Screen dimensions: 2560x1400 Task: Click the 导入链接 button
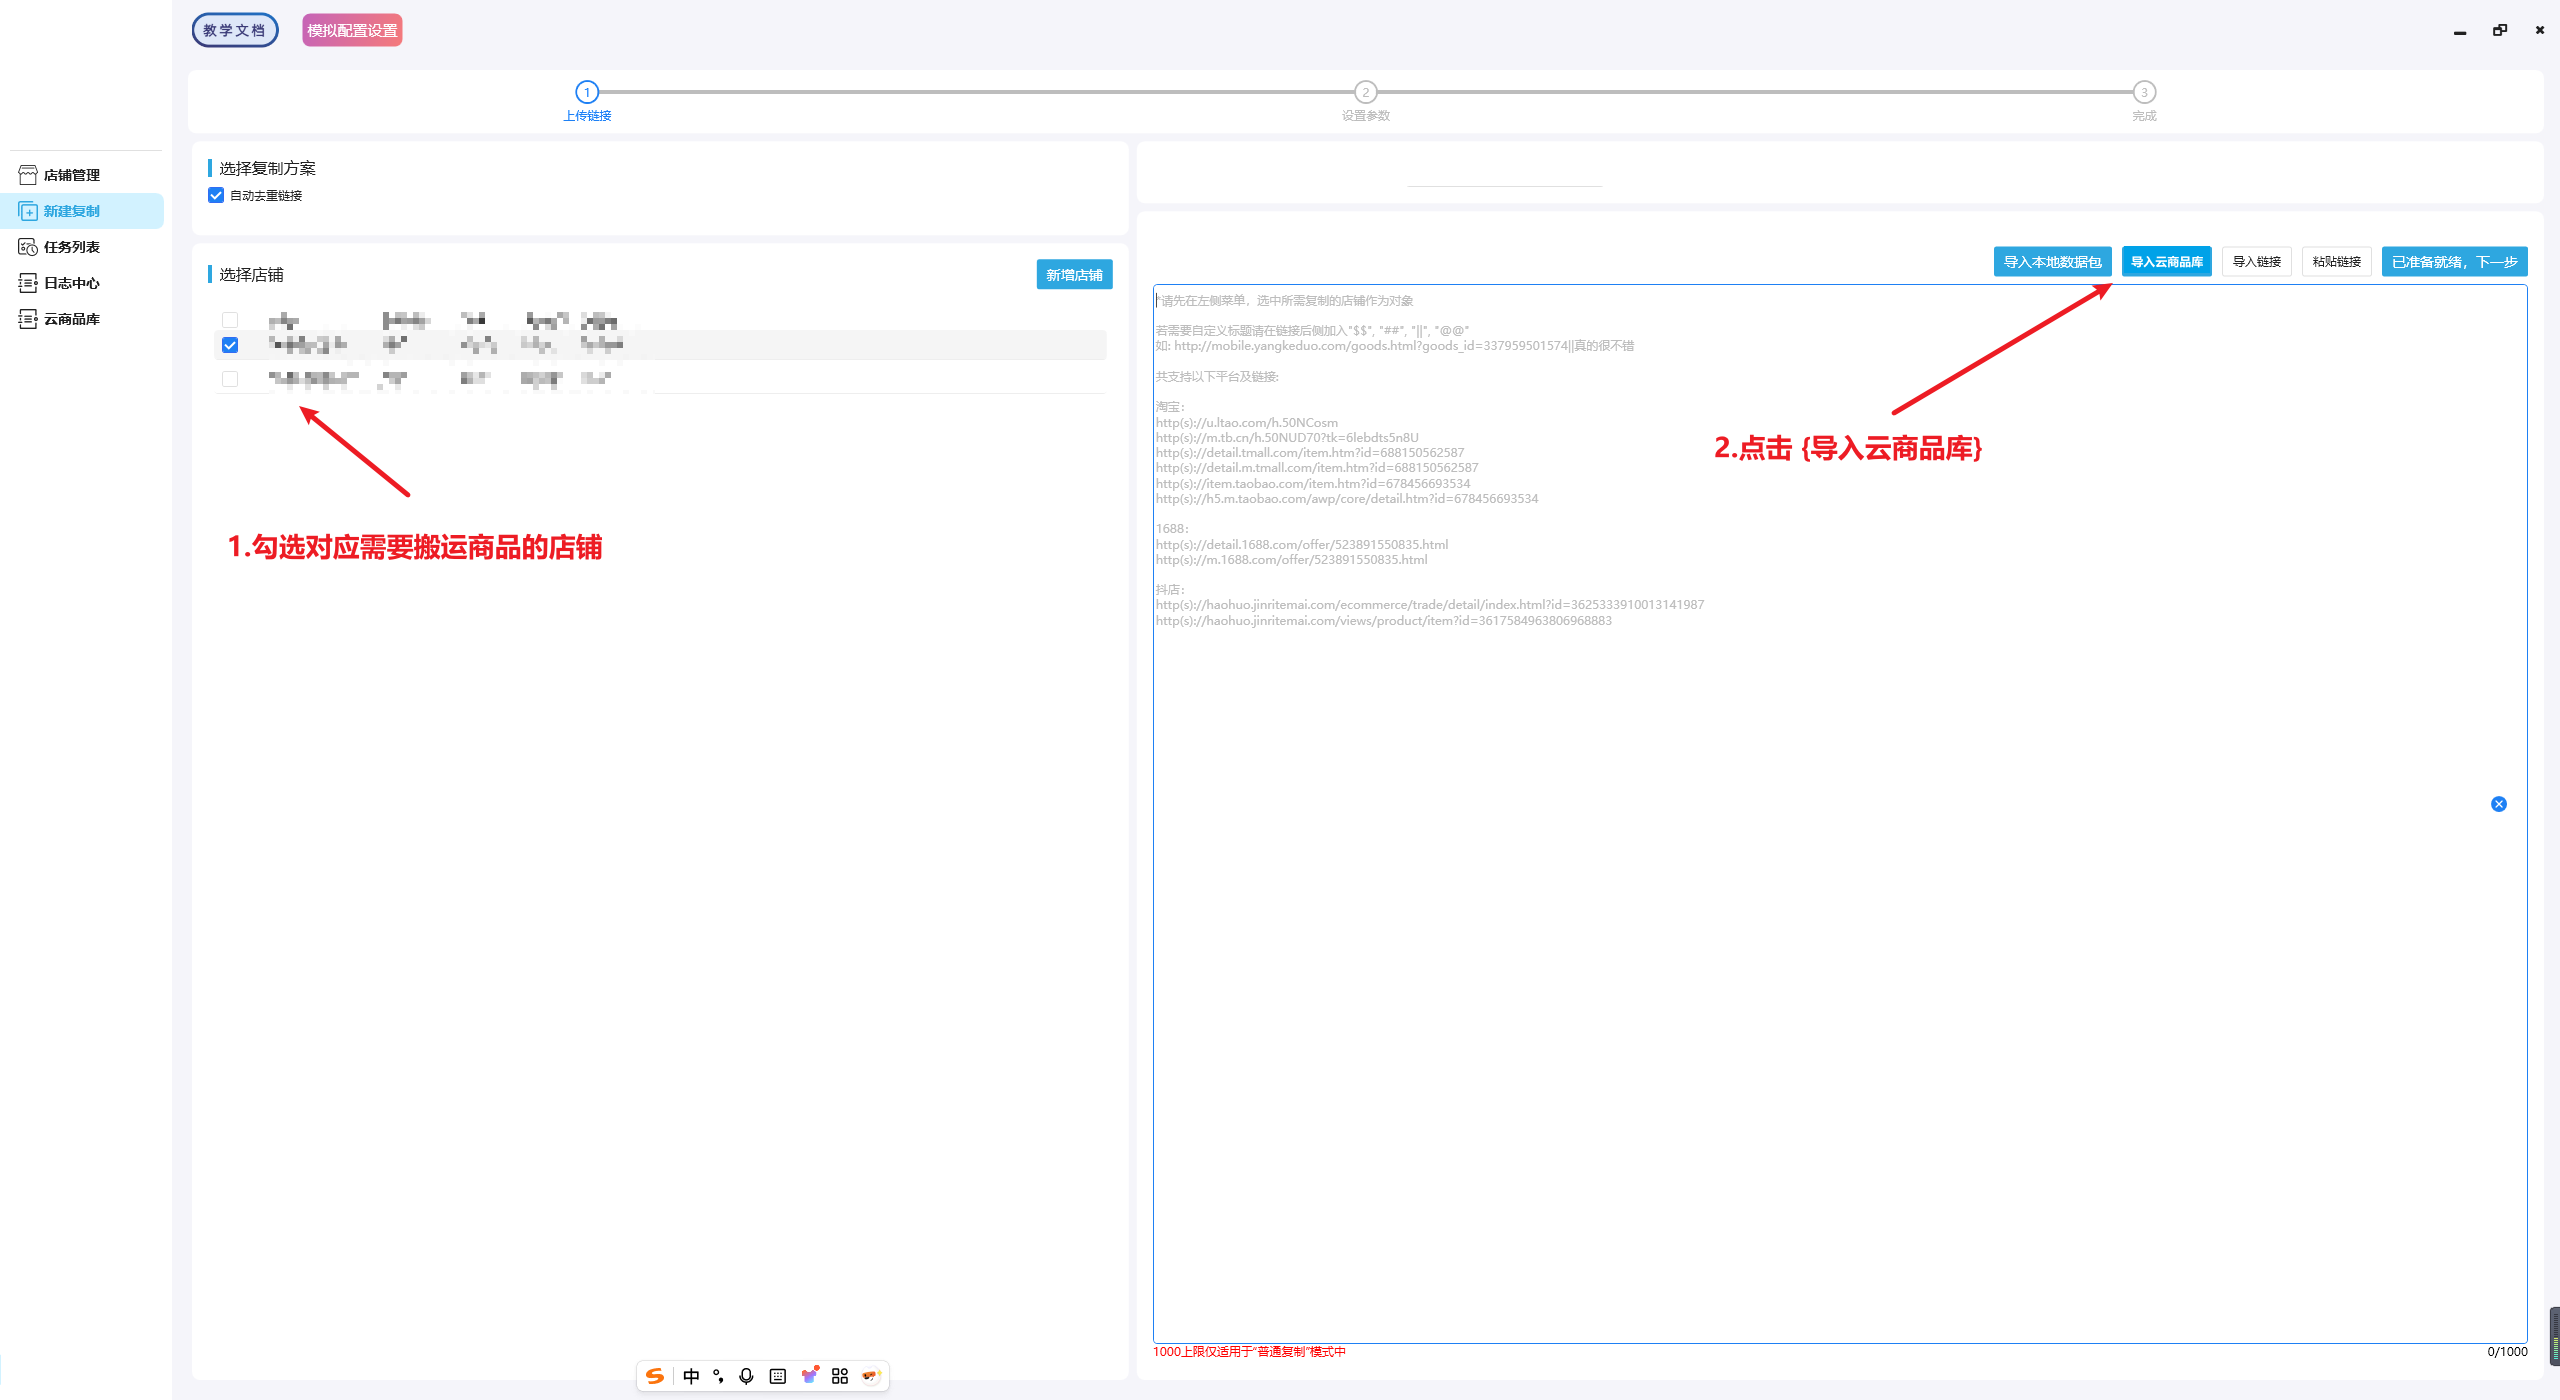click(2256, 261)
